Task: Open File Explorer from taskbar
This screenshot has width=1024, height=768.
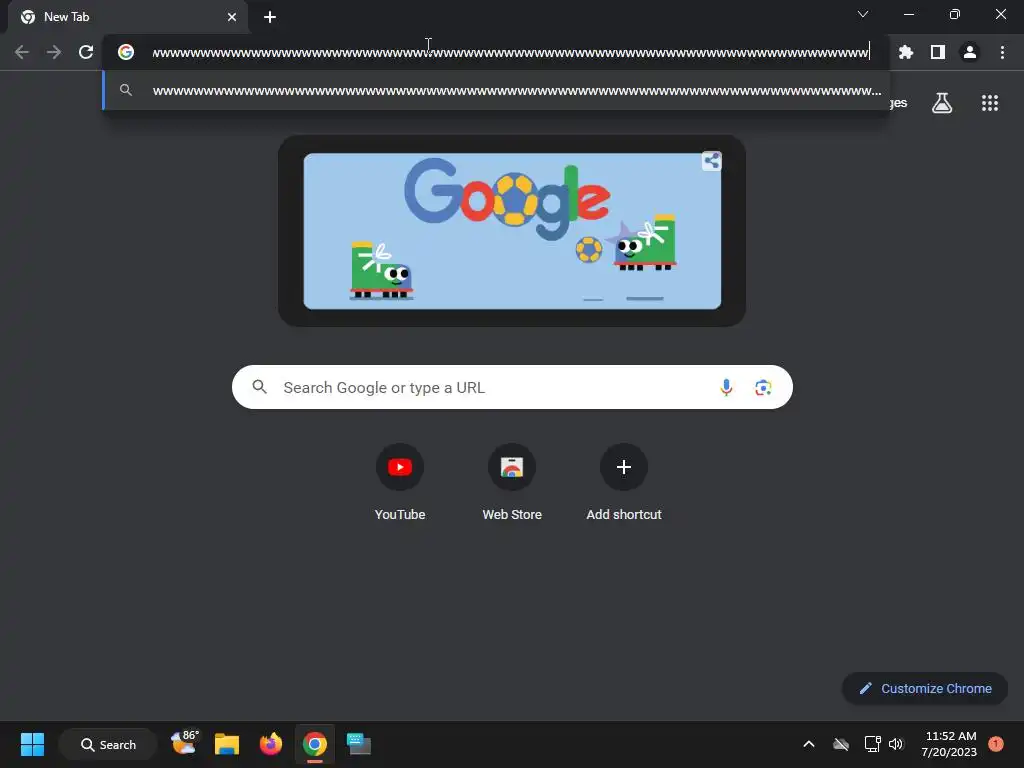Action: [227, 744]
